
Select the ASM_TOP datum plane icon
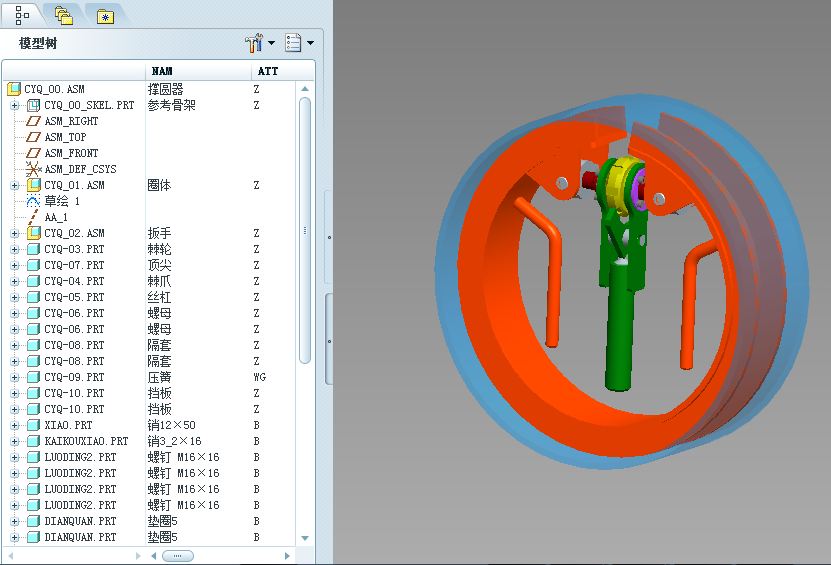point(33,137)
